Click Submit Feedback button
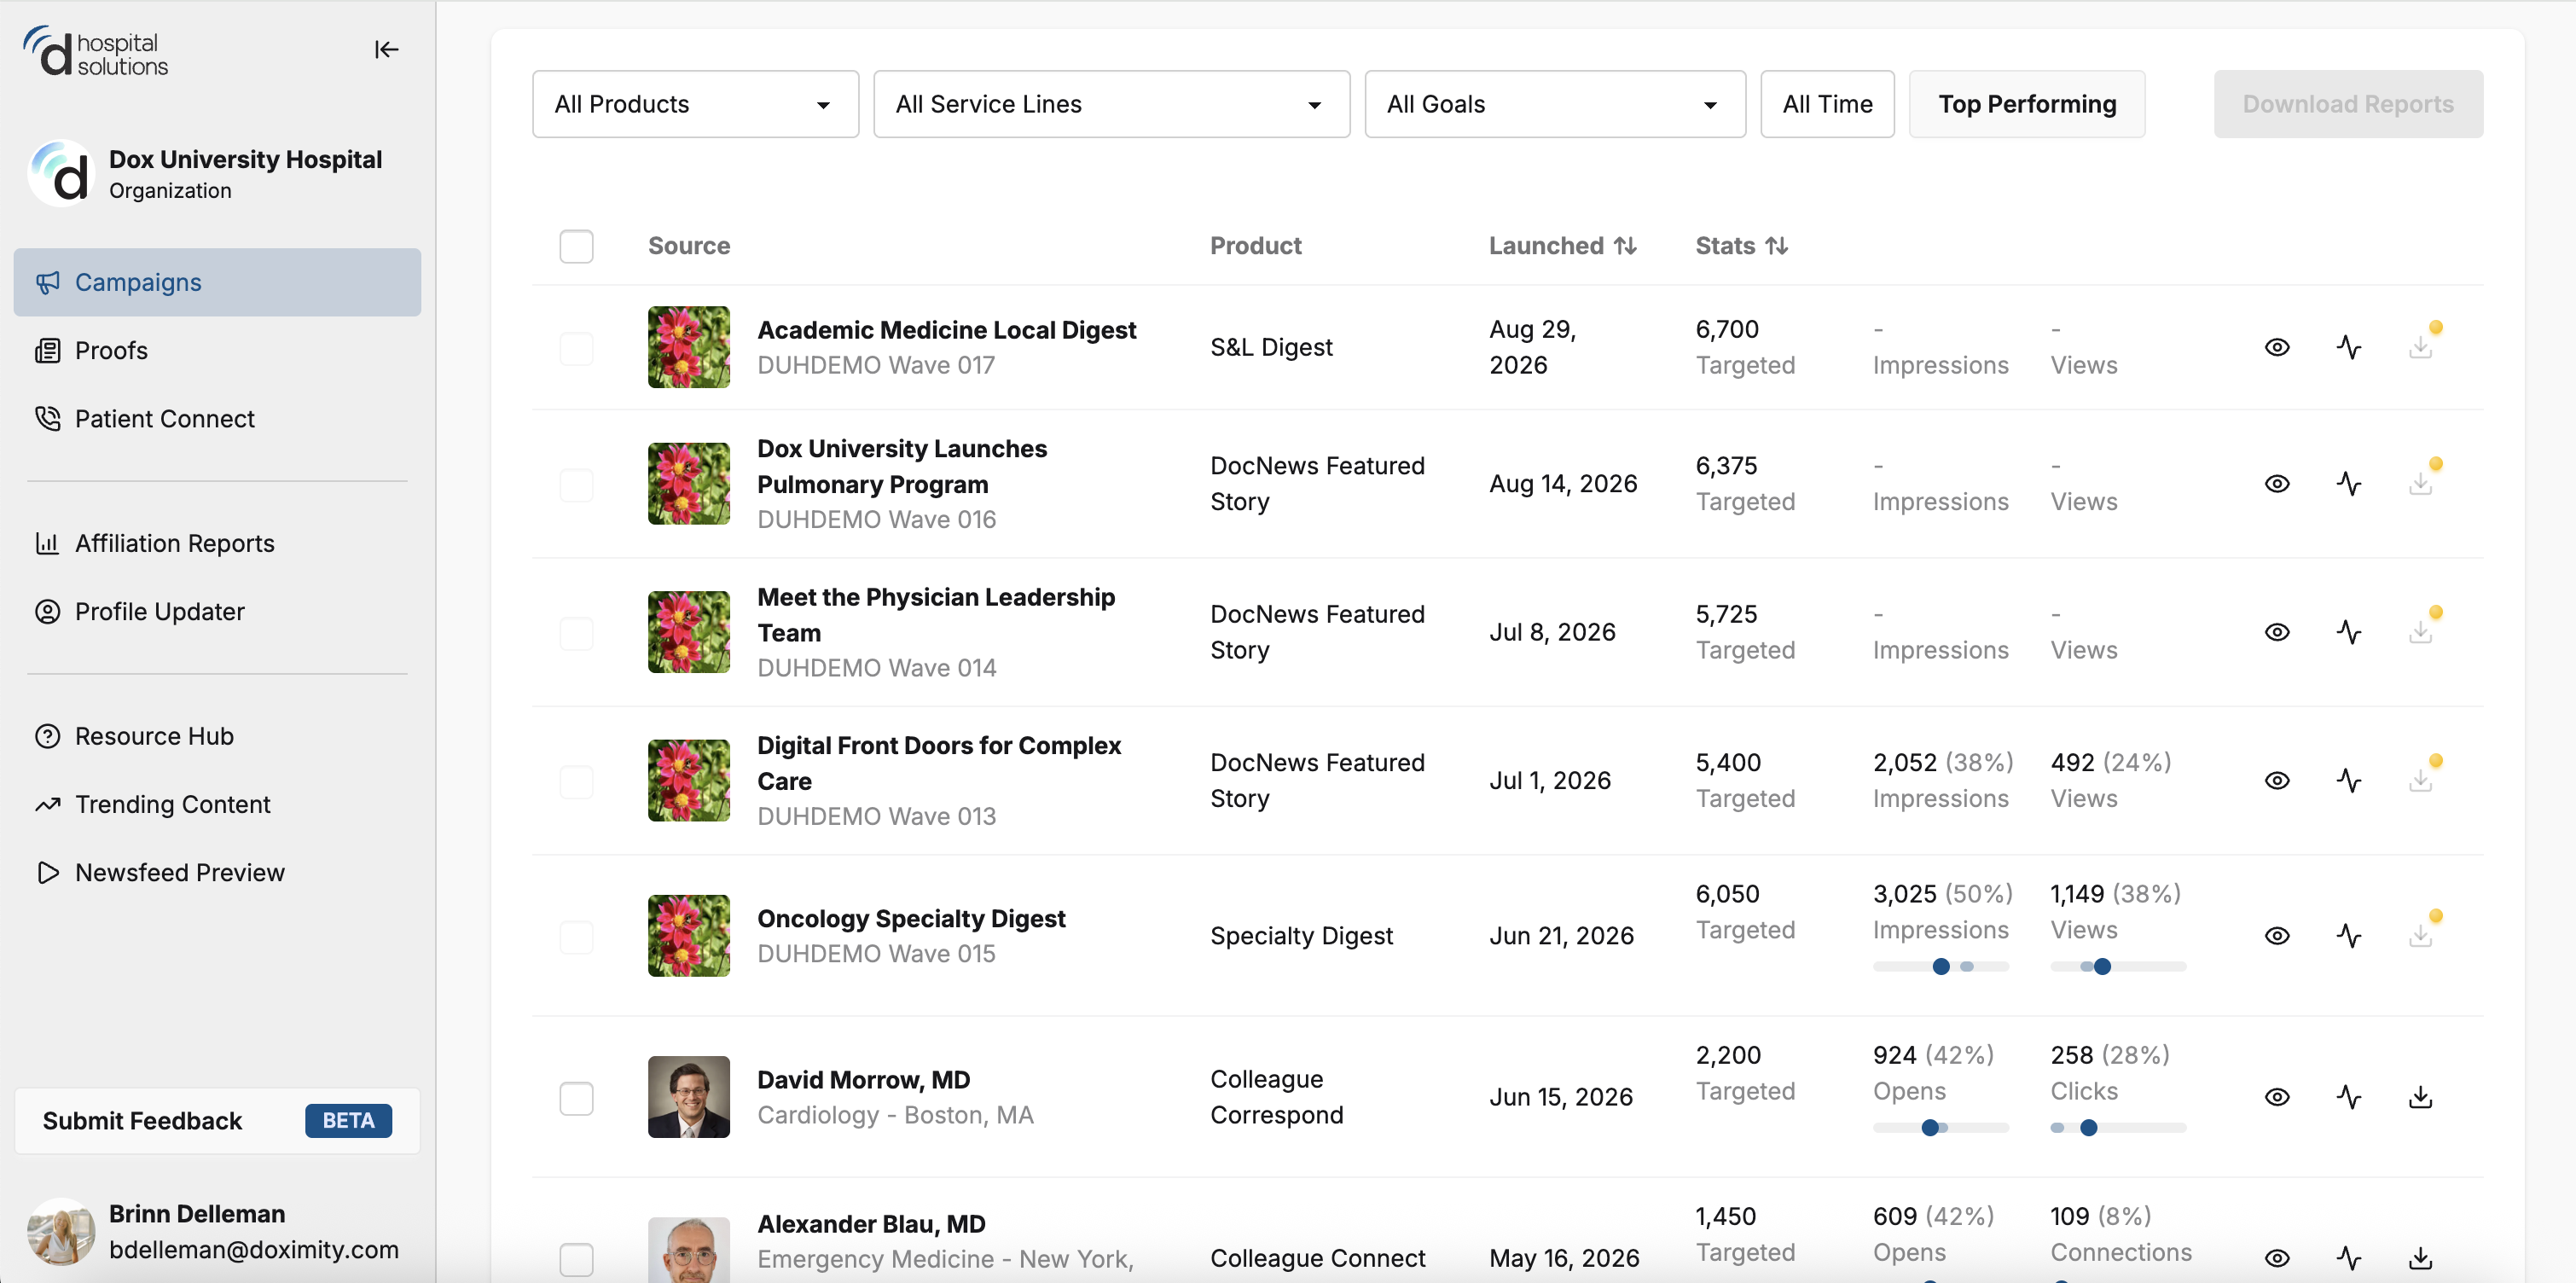The image size is (2576, 1283). (x=217, y=1121)
